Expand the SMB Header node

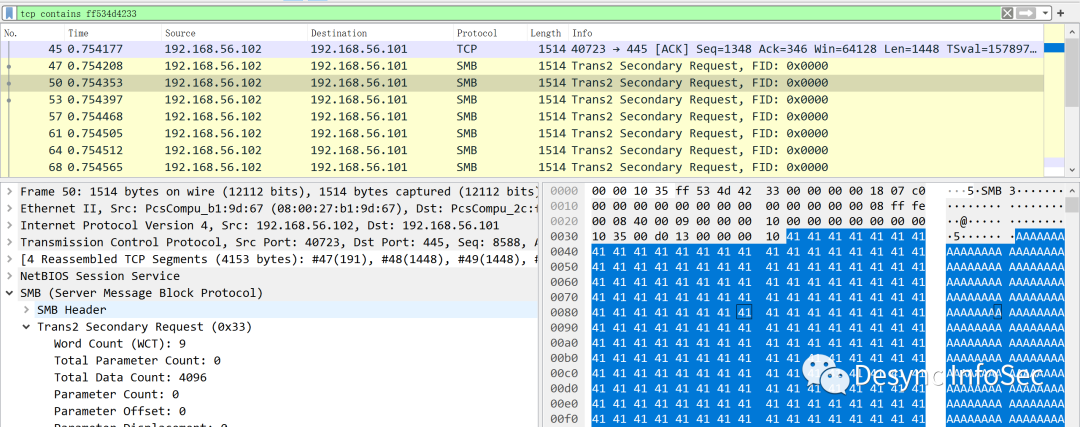tap(26, 309)
